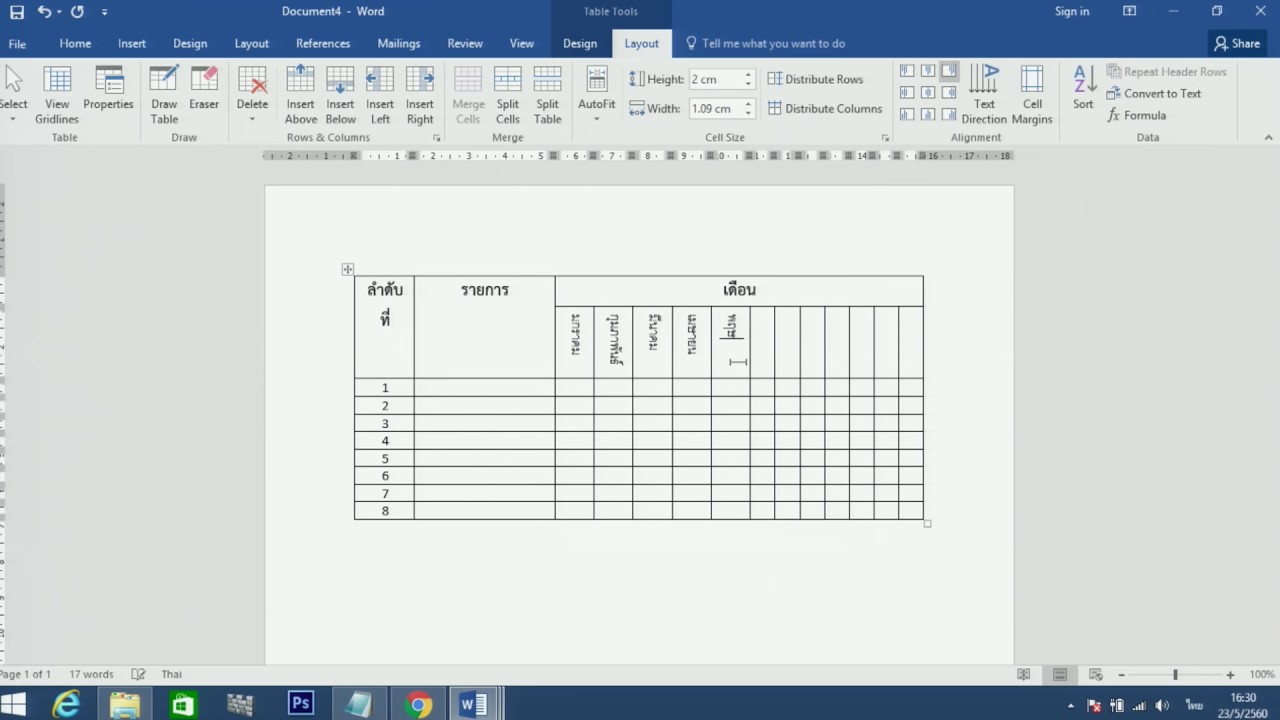Open the Table Tools Design tab
The width and height of the screenshot is (1280, 720).
click(580, 44)
